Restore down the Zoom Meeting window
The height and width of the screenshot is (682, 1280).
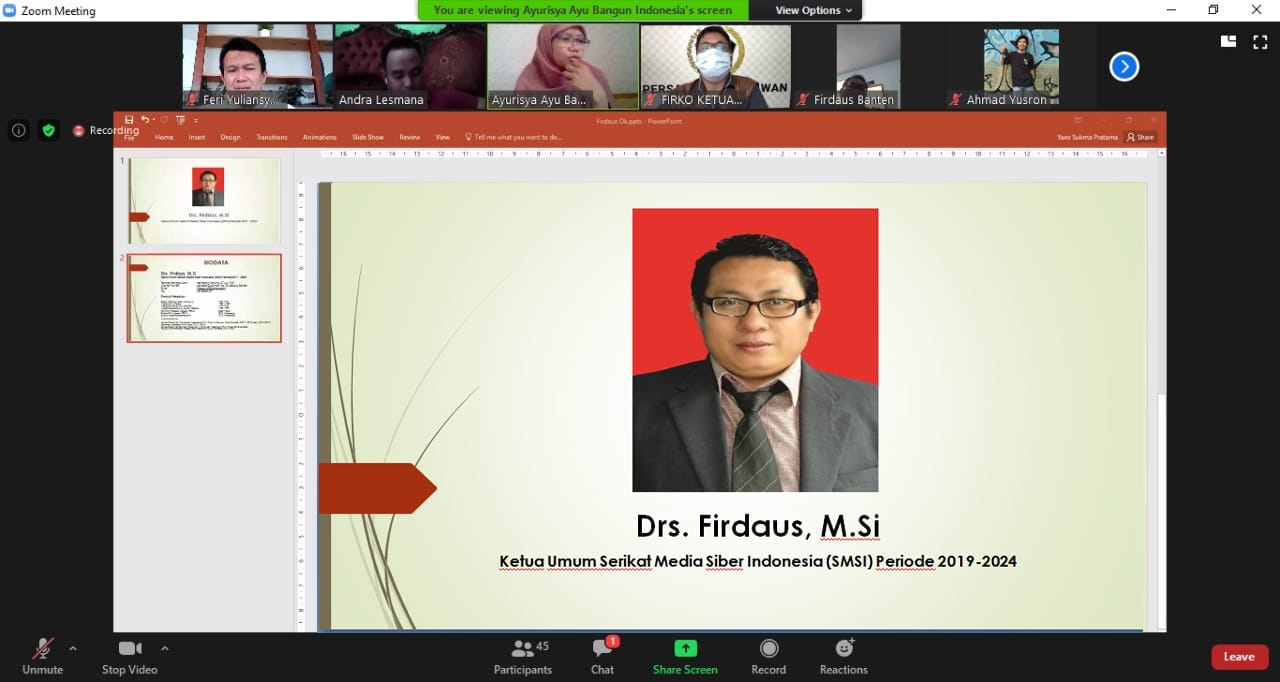1214,10
